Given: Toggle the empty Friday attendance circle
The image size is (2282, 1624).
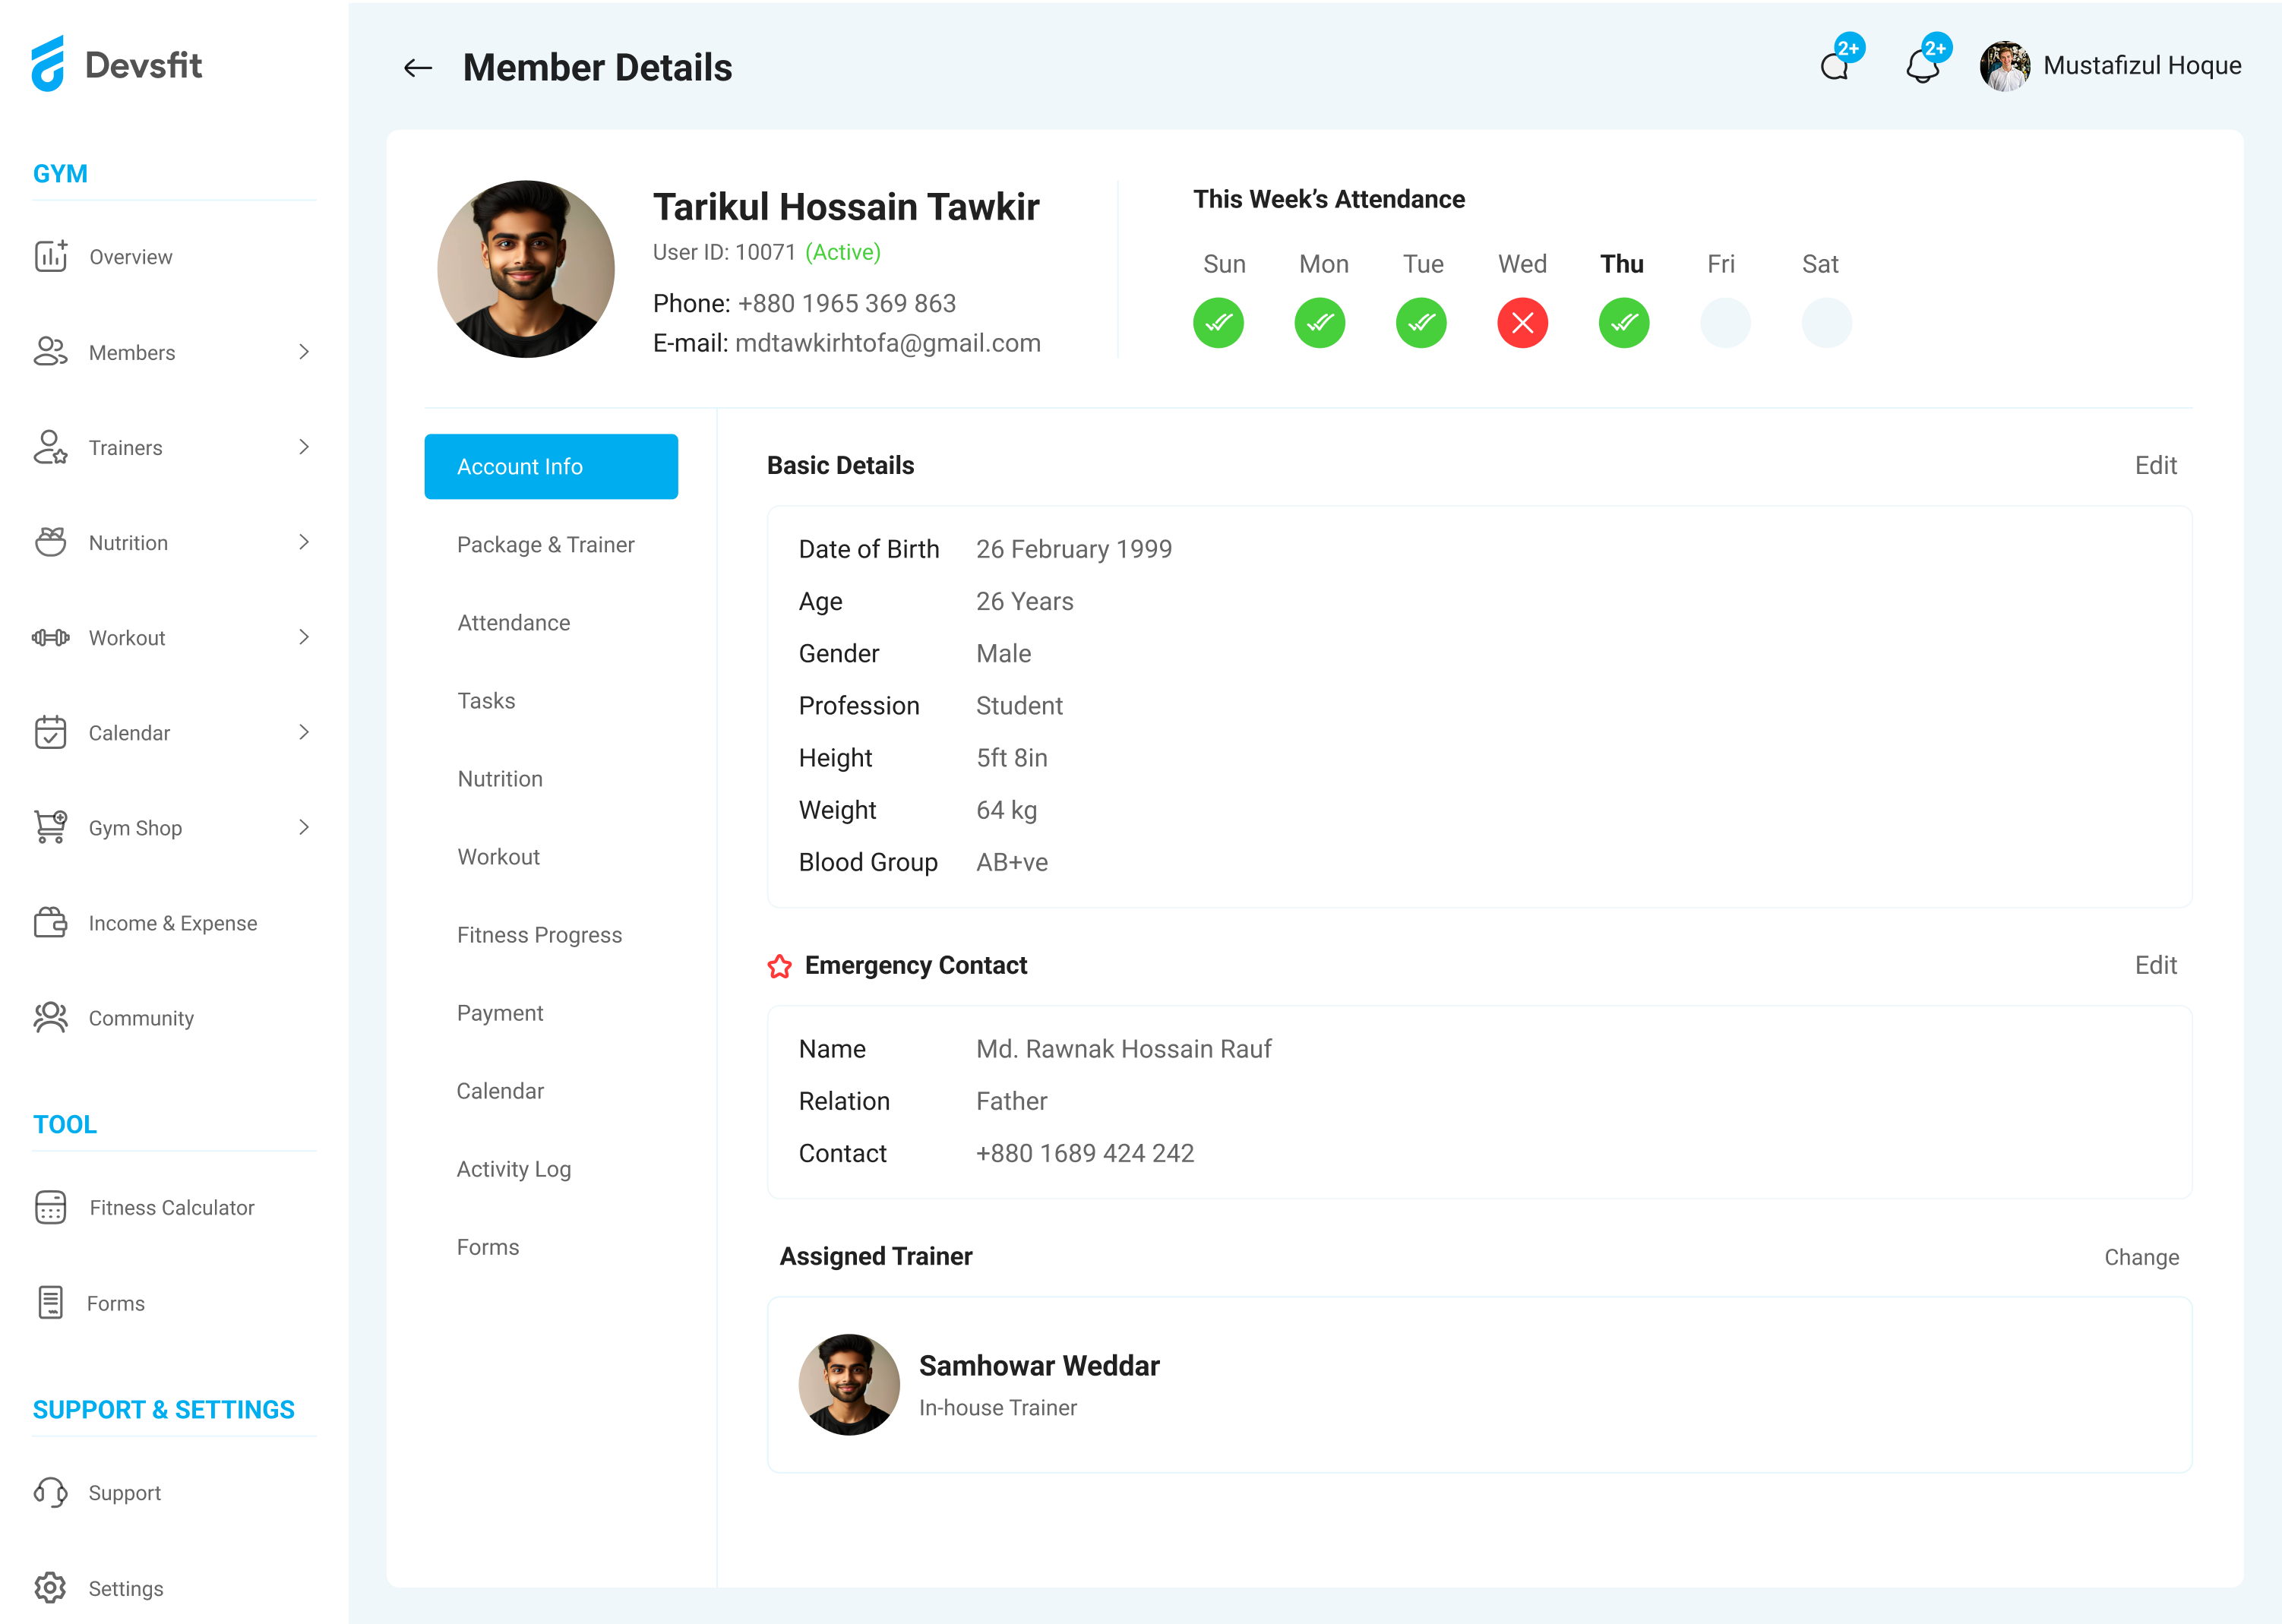Looking at the screenshot, I should click(x=1725, y=322).
